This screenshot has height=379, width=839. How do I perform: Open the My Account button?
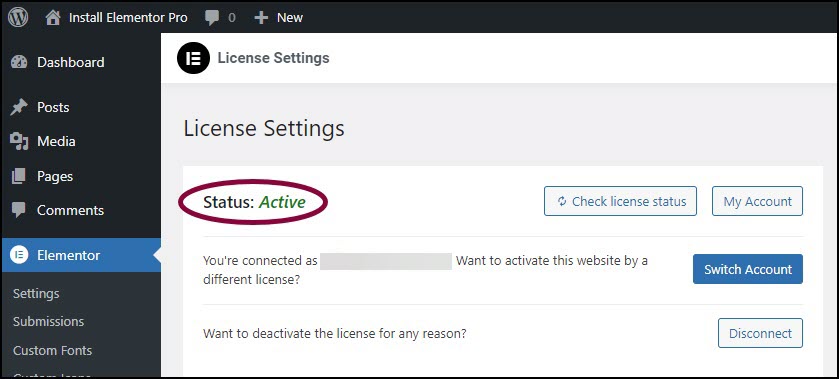757,201
